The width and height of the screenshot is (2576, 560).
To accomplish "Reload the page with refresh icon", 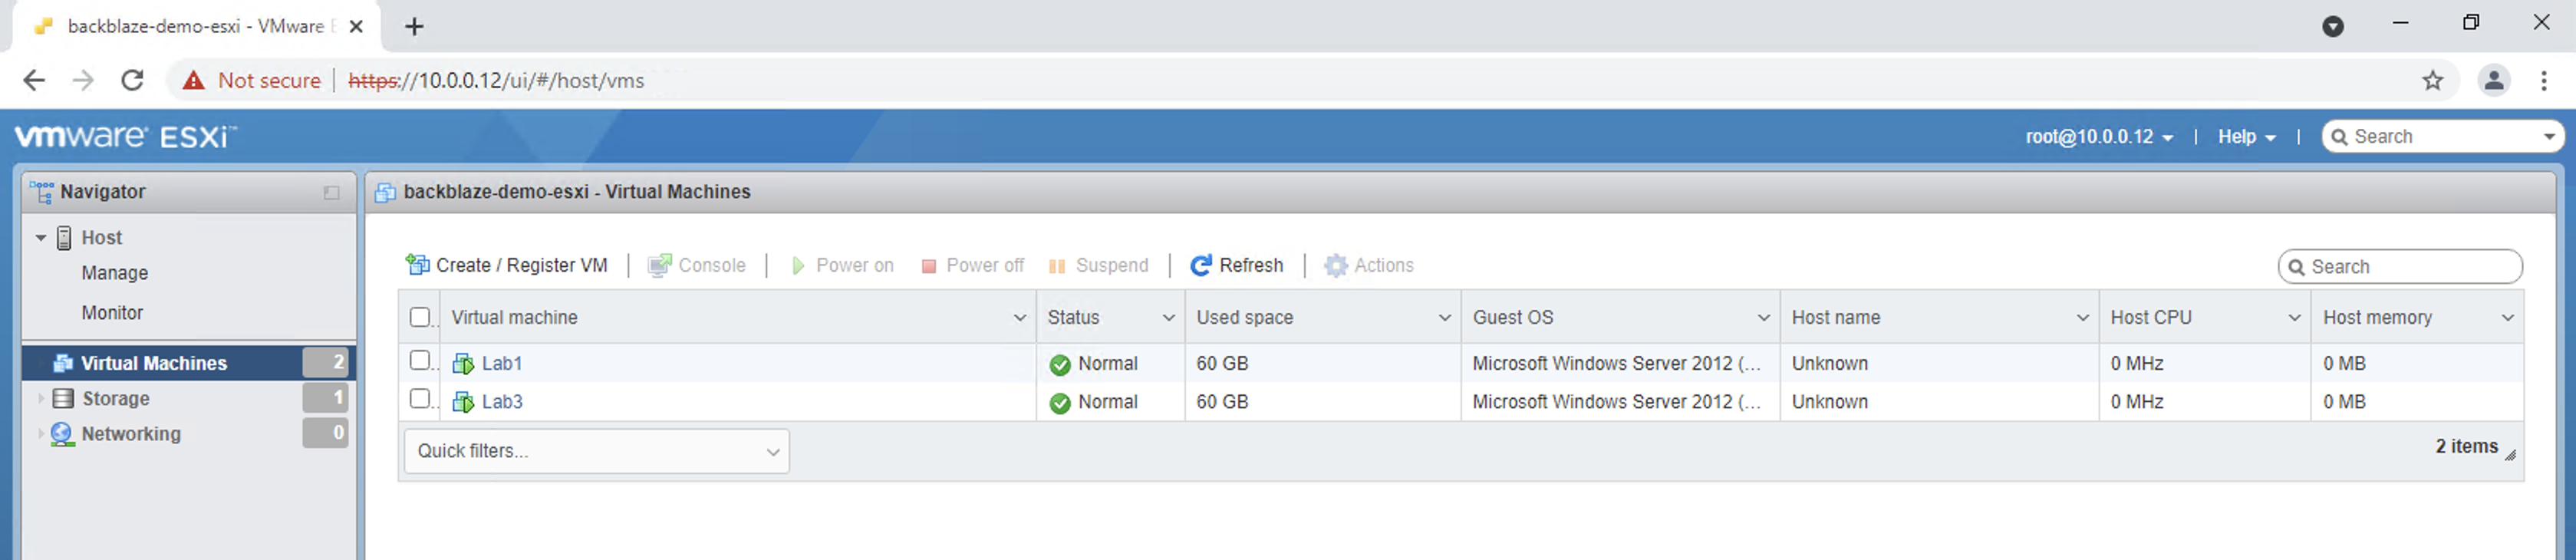I will point(132,80).
